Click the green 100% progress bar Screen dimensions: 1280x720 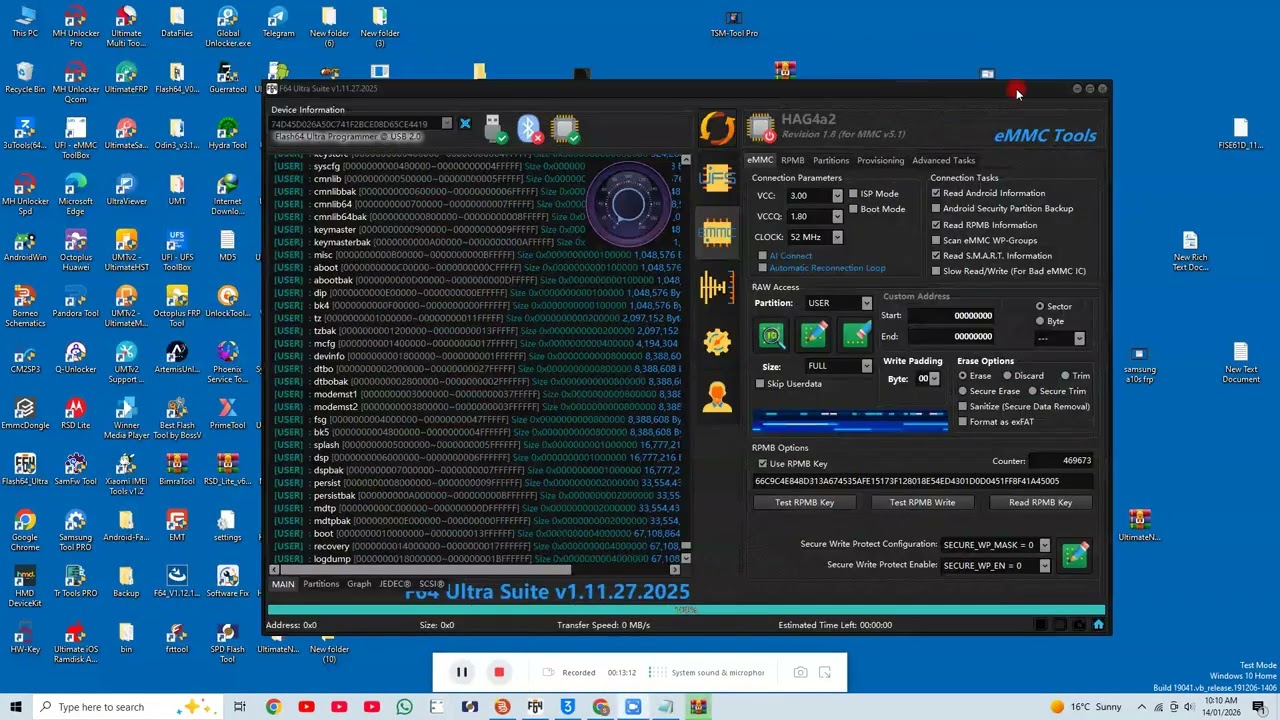tap(686, 610)
